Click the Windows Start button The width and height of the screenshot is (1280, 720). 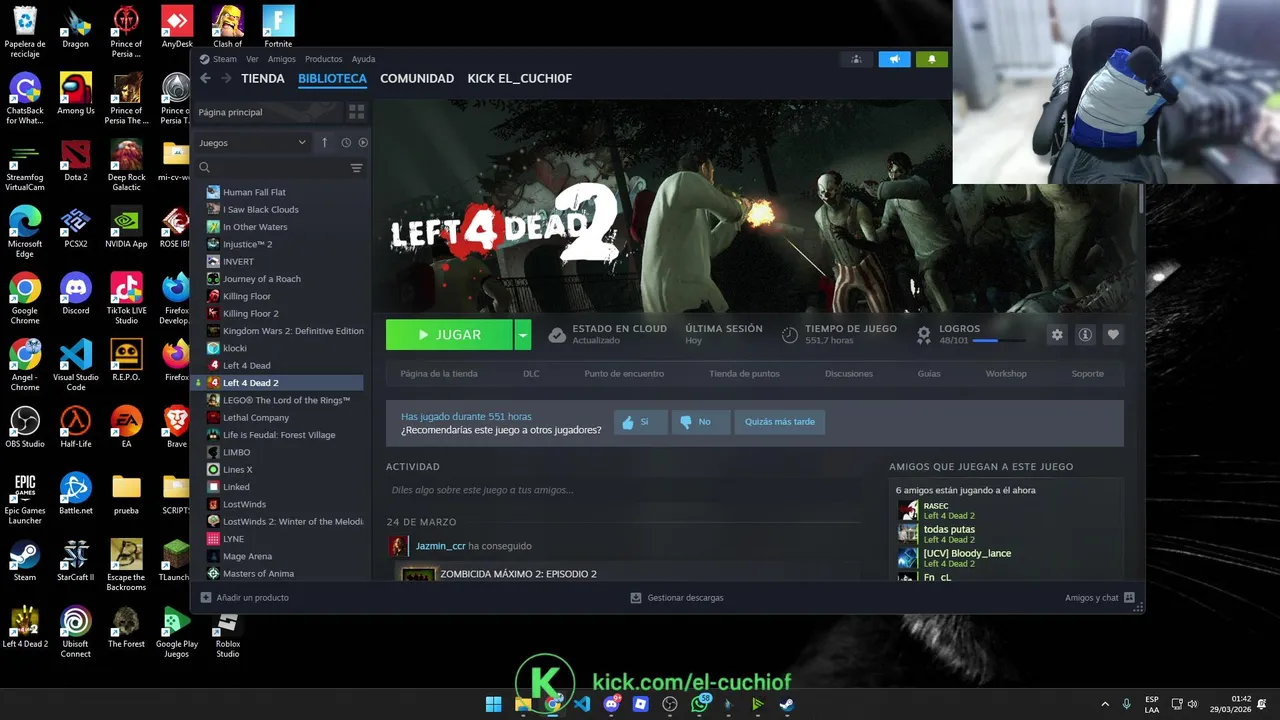(x=493, y=704)
